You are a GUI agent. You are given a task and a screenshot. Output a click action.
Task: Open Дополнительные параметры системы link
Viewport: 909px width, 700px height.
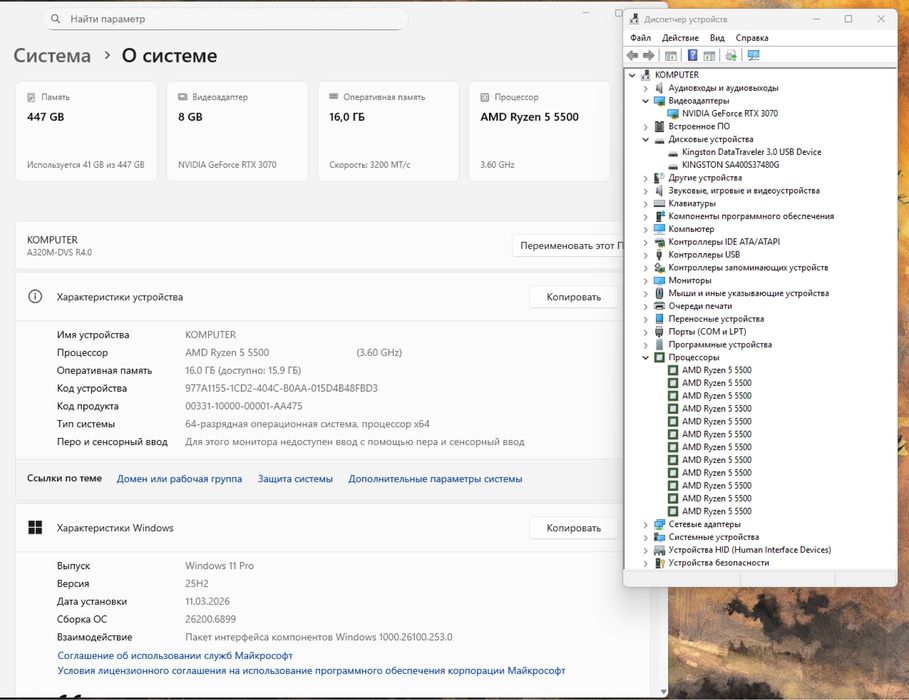click(435, 479)
